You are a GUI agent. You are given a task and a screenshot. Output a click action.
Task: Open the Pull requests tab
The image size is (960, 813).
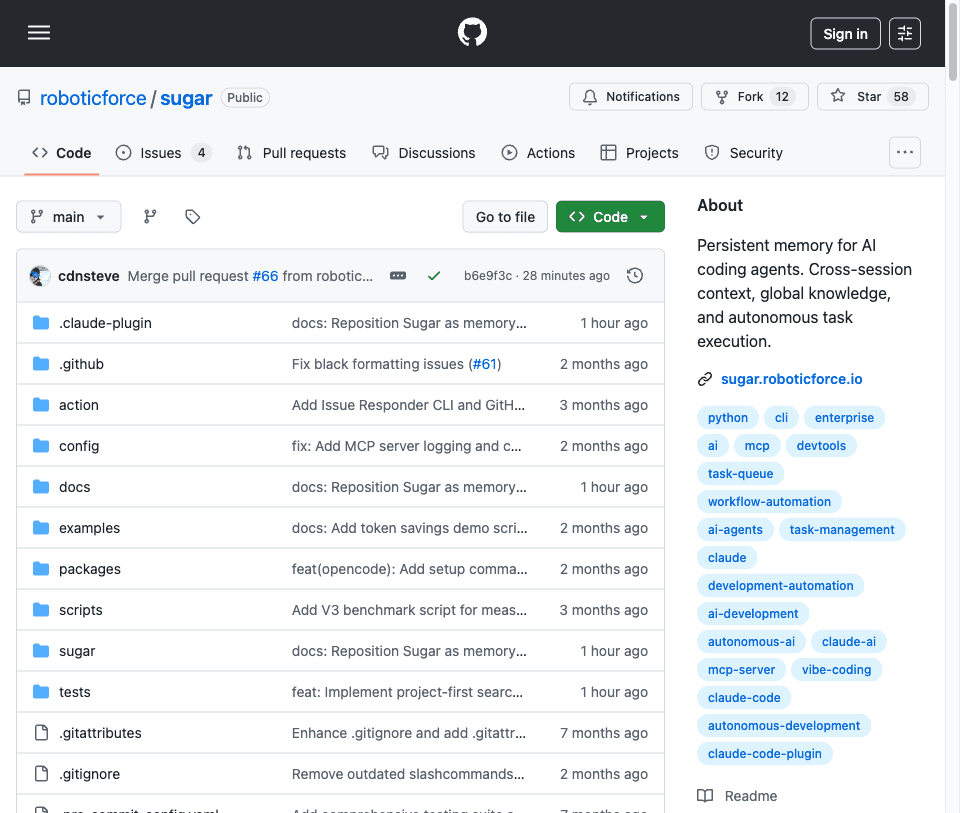[x=291, y=153]
